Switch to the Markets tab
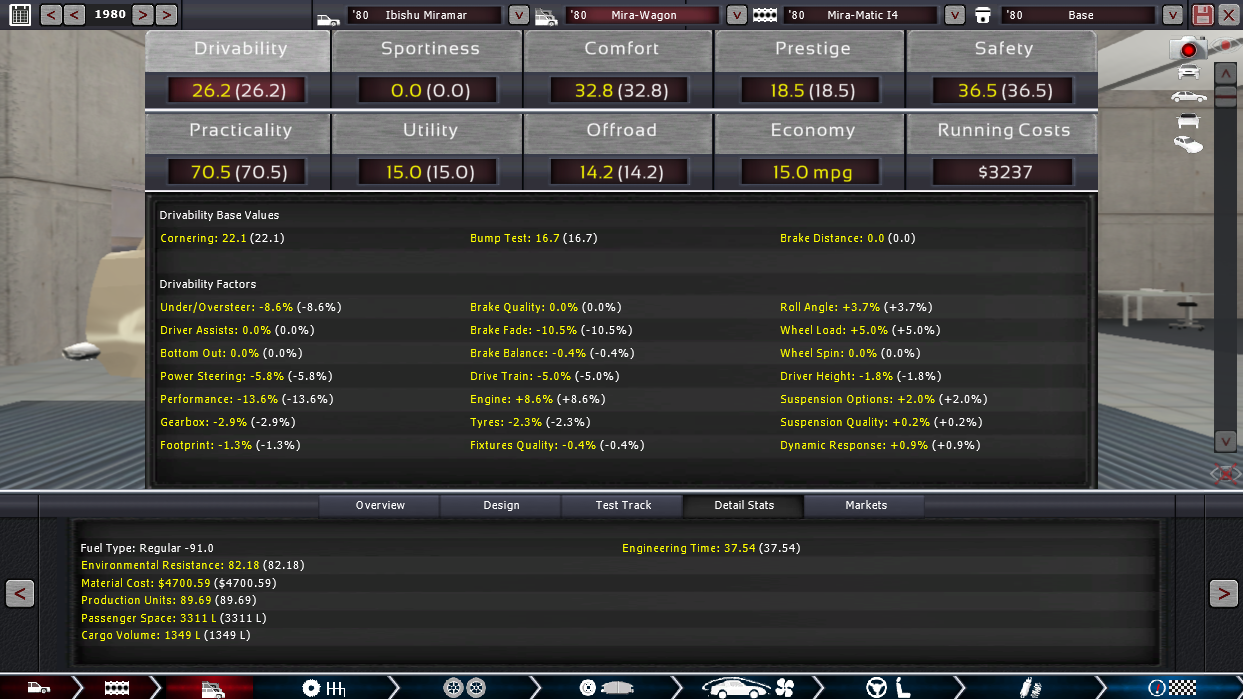 (x=866, y=506)
